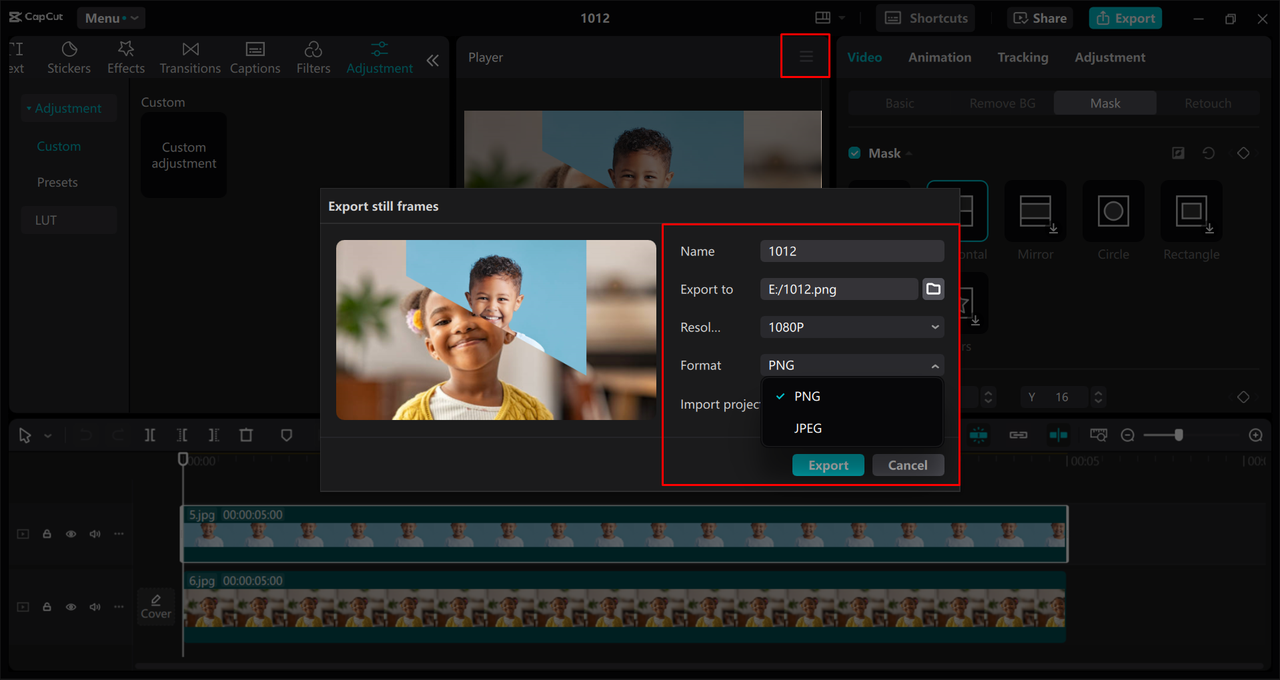Select the Filters panel icon
Image resolution: width=1280 pixels, height=680 pixels.
pyautogui.click(x=313, y=55)
